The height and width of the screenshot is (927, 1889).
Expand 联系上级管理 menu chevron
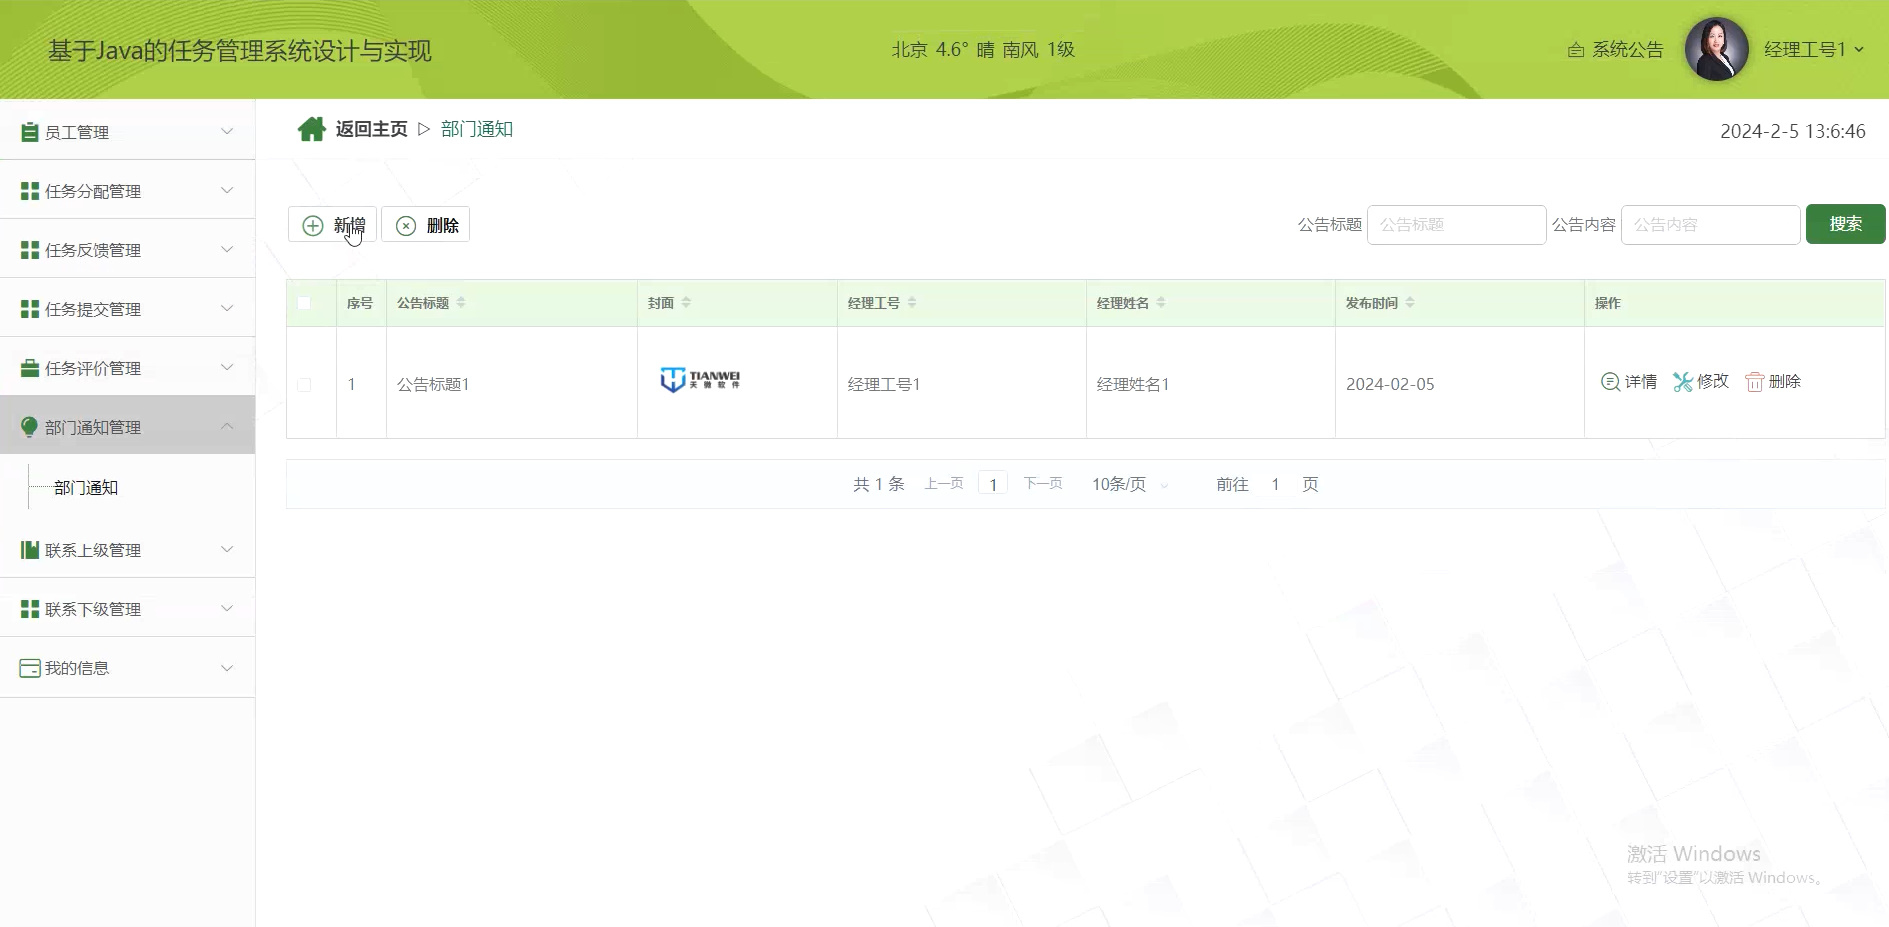[227, 550]
